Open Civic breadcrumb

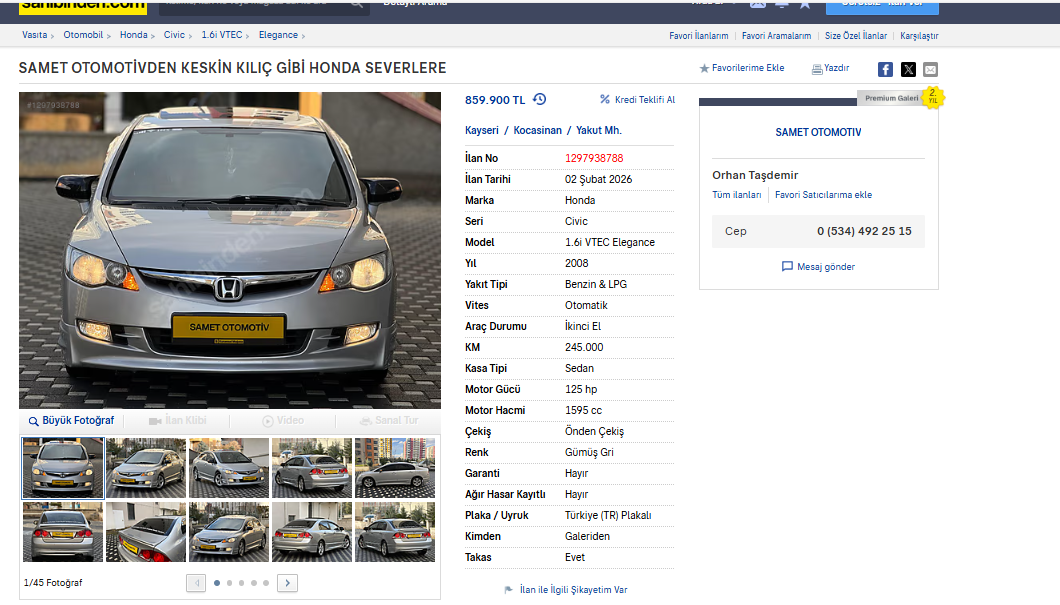[174, 35]
